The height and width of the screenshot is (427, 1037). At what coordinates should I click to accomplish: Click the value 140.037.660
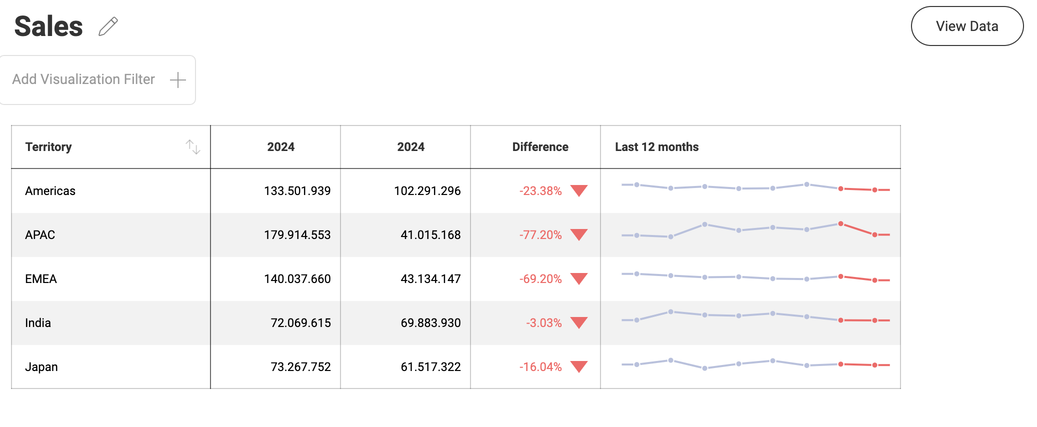(298, 279)
